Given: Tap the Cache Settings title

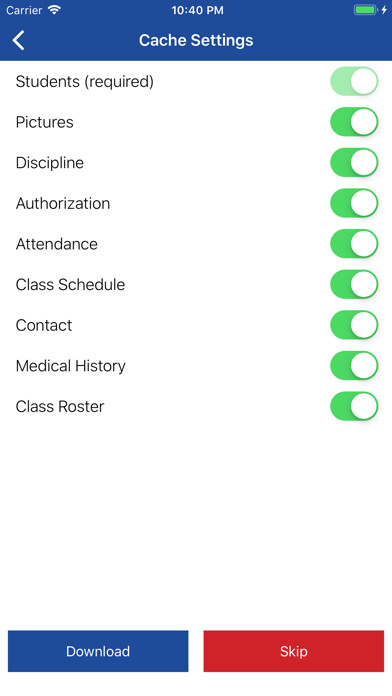Looking at the screenshot, I should (x=196, y=40).
